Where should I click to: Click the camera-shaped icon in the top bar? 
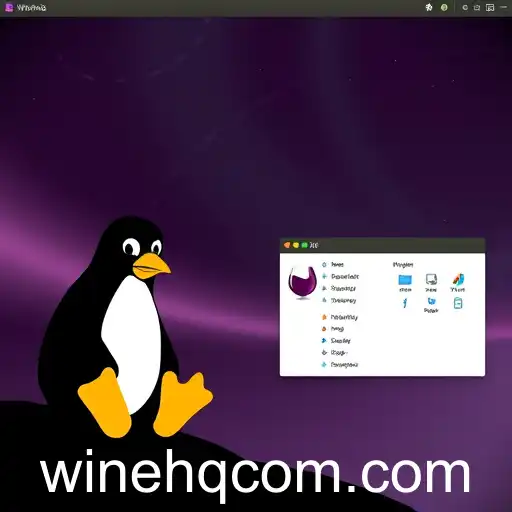[x=477, y=7]
